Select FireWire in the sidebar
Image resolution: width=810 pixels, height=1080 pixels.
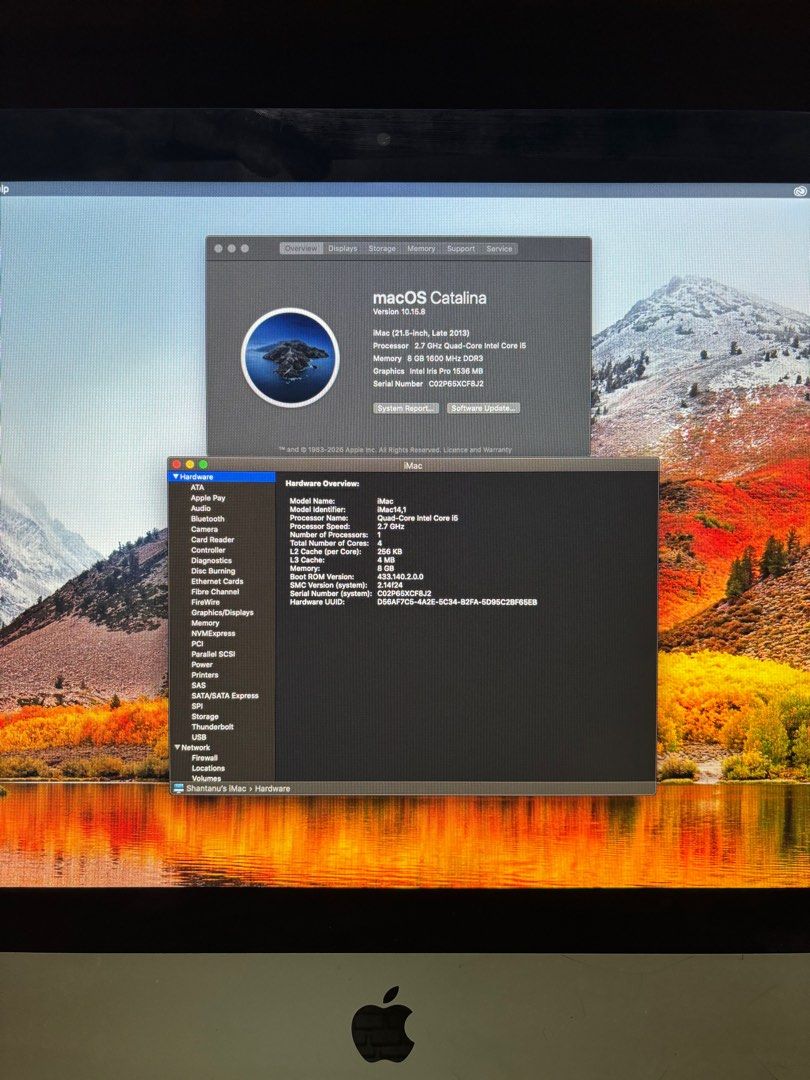pos(206,601)
